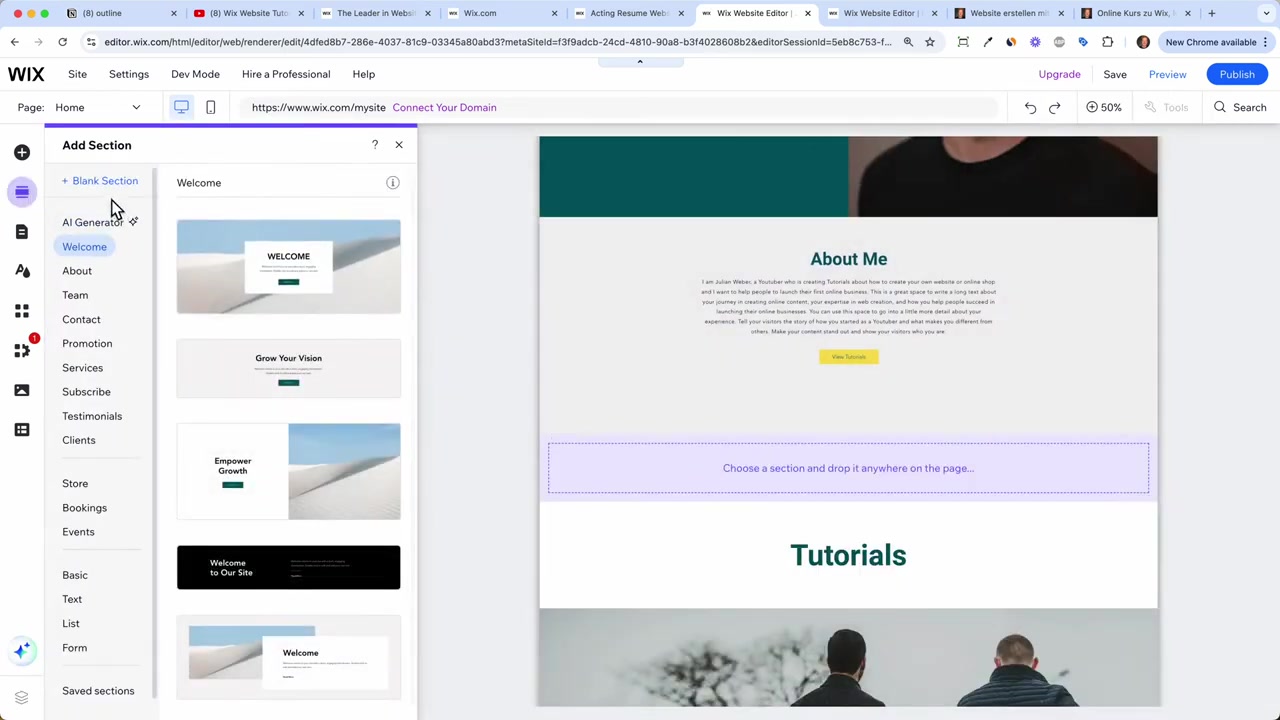This screenshot has width=1280, height=720.
Task: Select the About section category
Action: 77,271
